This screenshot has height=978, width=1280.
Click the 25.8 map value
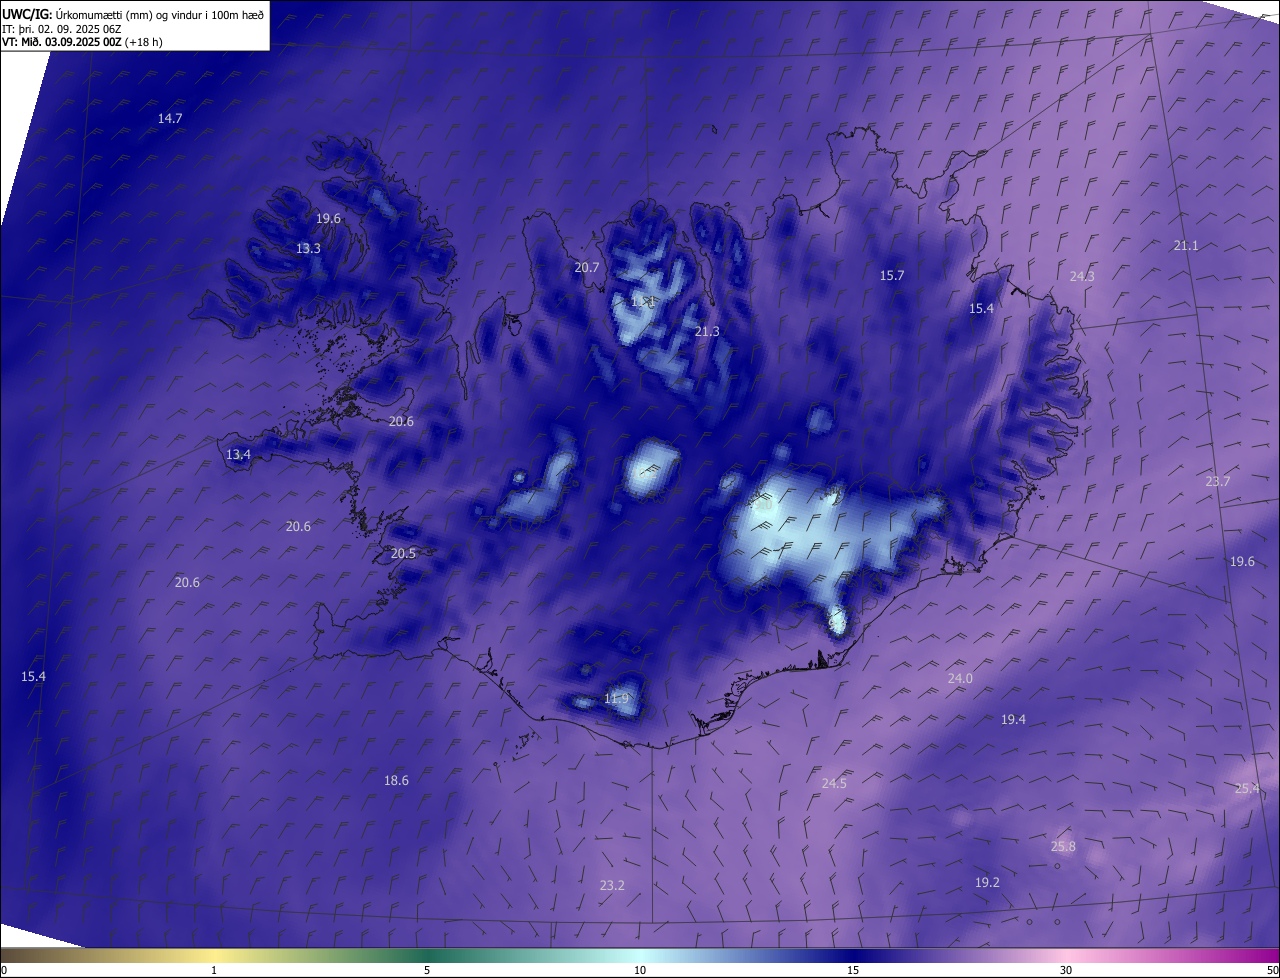coord(1063,846)
